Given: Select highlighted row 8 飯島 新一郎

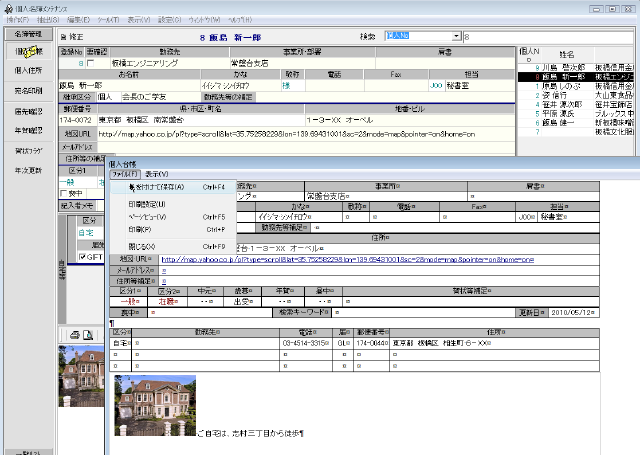Looking at the screenshot, I should pyautogui.click(x=576, y=77).
